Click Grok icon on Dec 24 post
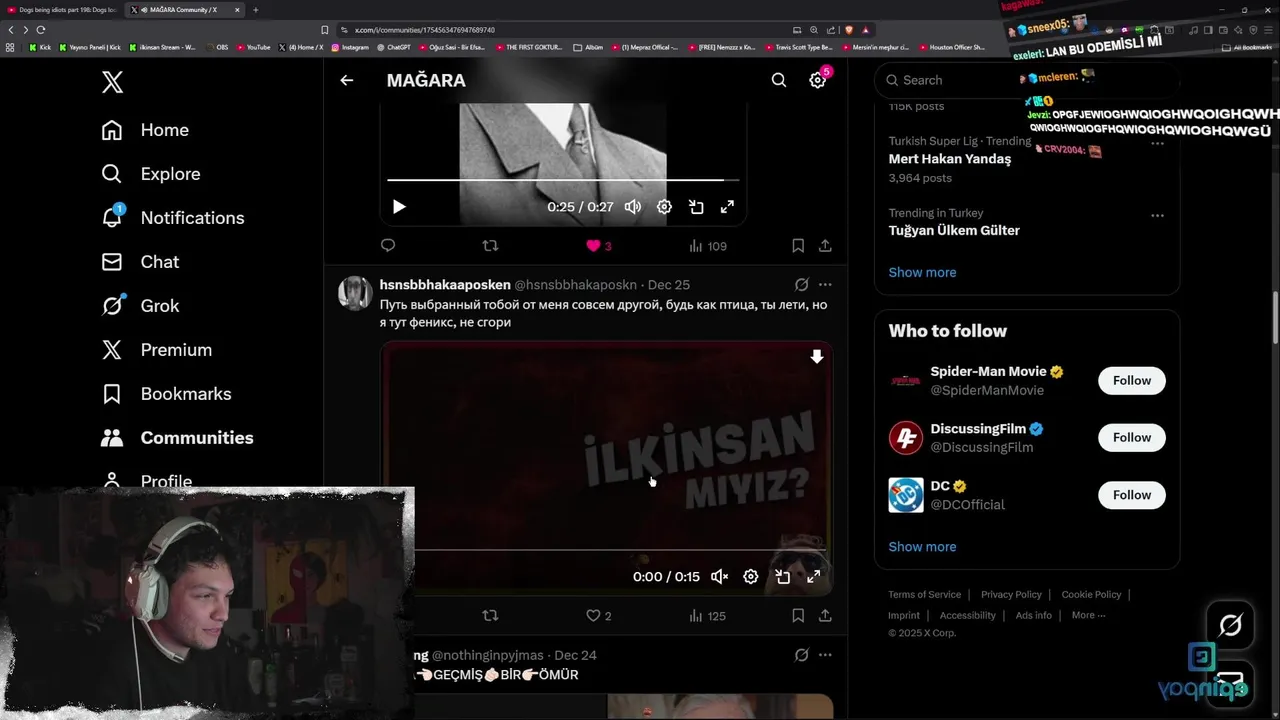 click(801, 655)
